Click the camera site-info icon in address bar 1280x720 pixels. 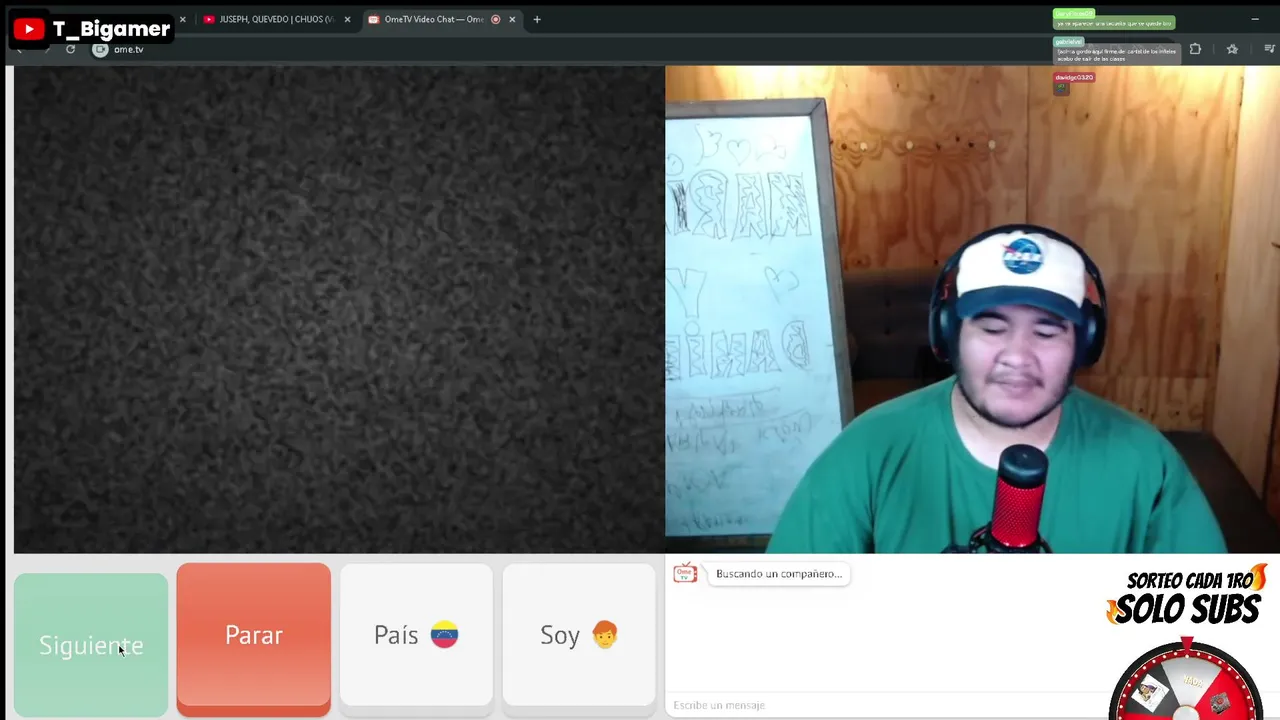pyautogui.click(x=100, y=49)
